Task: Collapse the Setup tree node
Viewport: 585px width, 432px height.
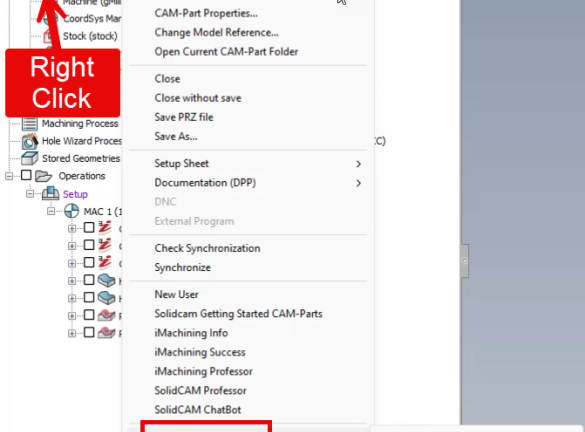Action: [30, 194]
